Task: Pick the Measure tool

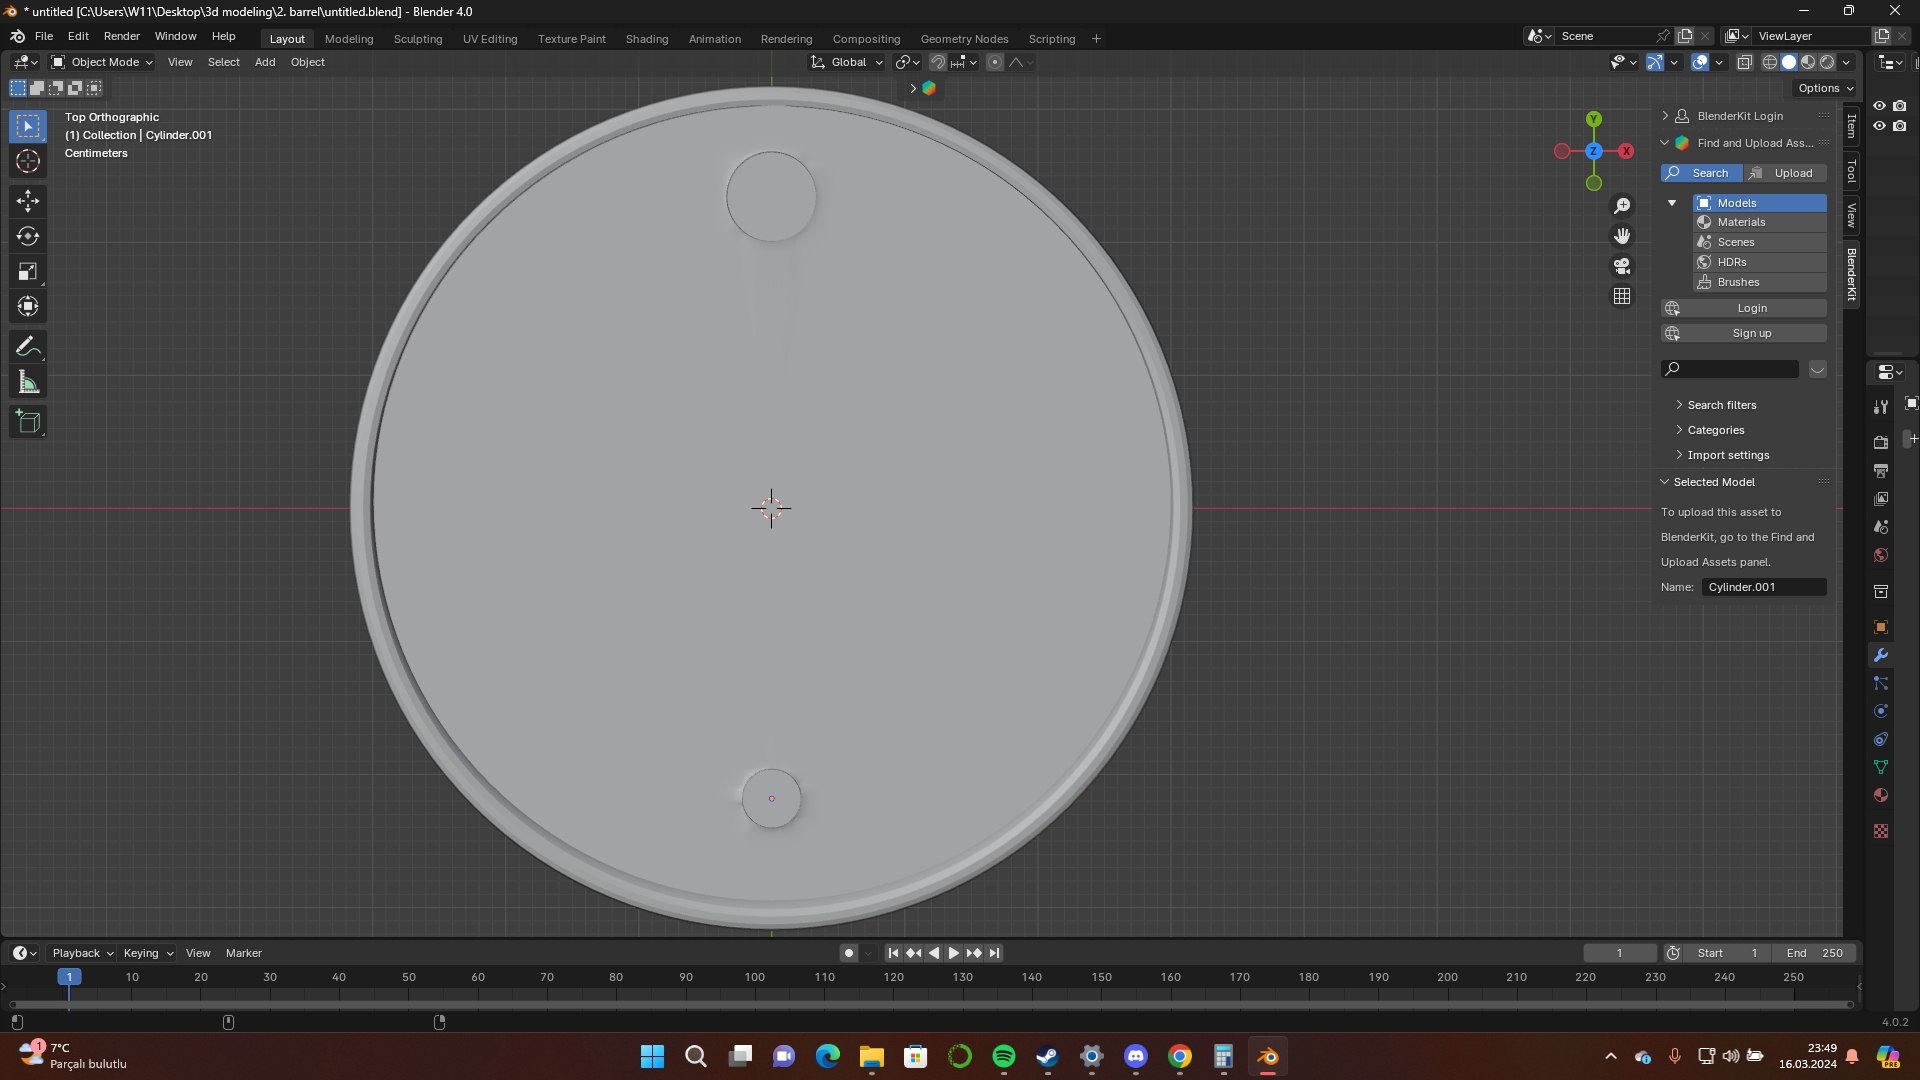Action: pos(28,383)
